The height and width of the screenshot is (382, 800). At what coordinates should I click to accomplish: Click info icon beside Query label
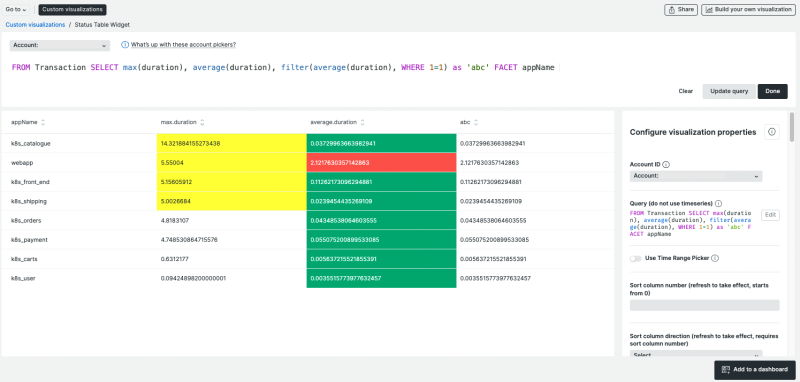click(x=718, y=203)
